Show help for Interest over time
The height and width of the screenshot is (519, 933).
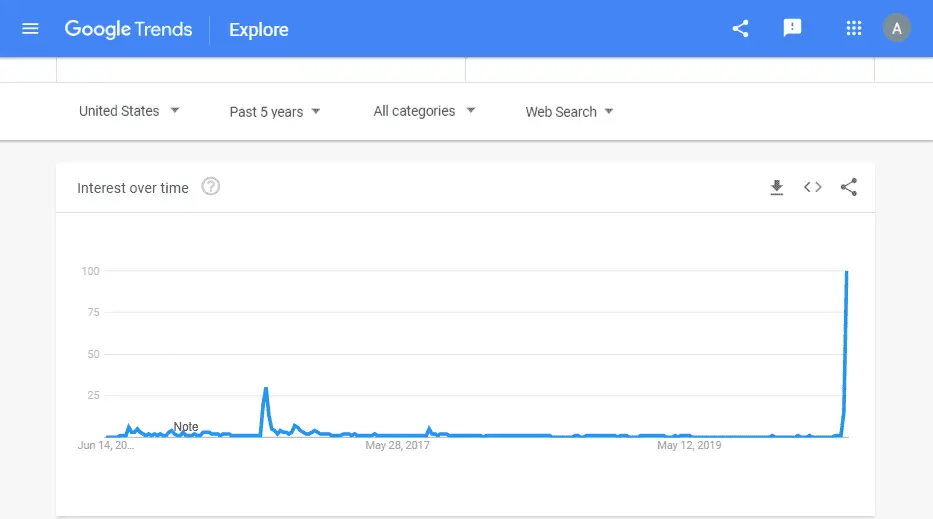click(210, 187)
